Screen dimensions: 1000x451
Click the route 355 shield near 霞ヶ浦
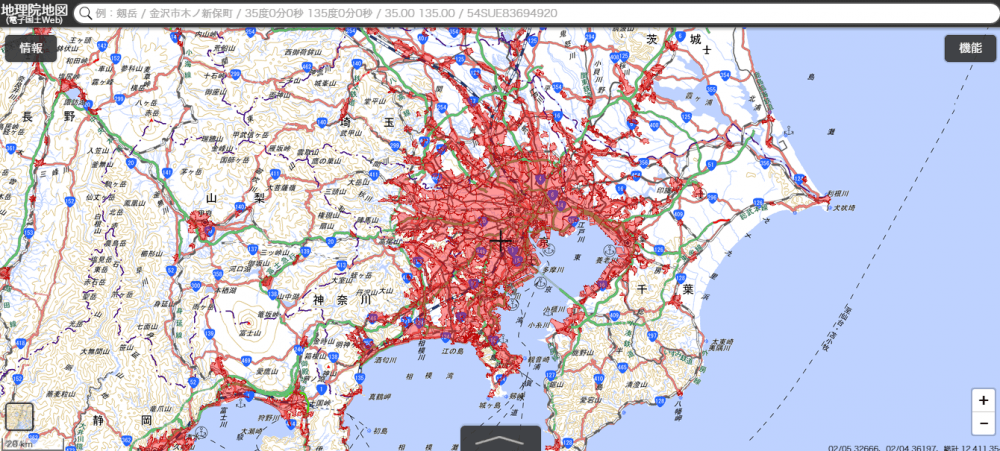[x=710, y=89]
